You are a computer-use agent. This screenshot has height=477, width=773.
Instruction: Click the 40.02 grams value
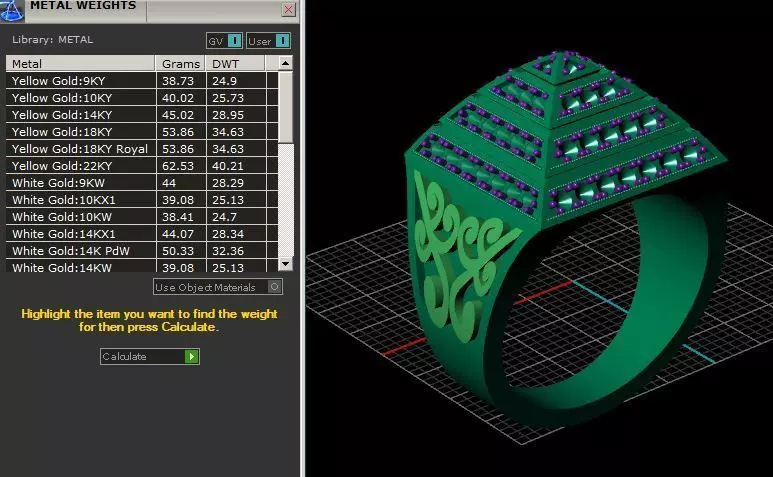tap(178, 98)
